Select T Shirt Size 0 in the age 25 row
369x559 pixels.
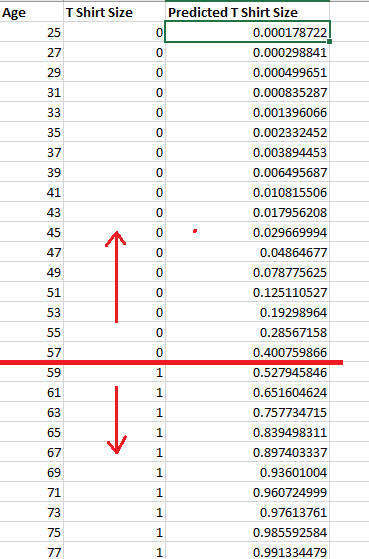pyautogui.click(x=114, y=32)
